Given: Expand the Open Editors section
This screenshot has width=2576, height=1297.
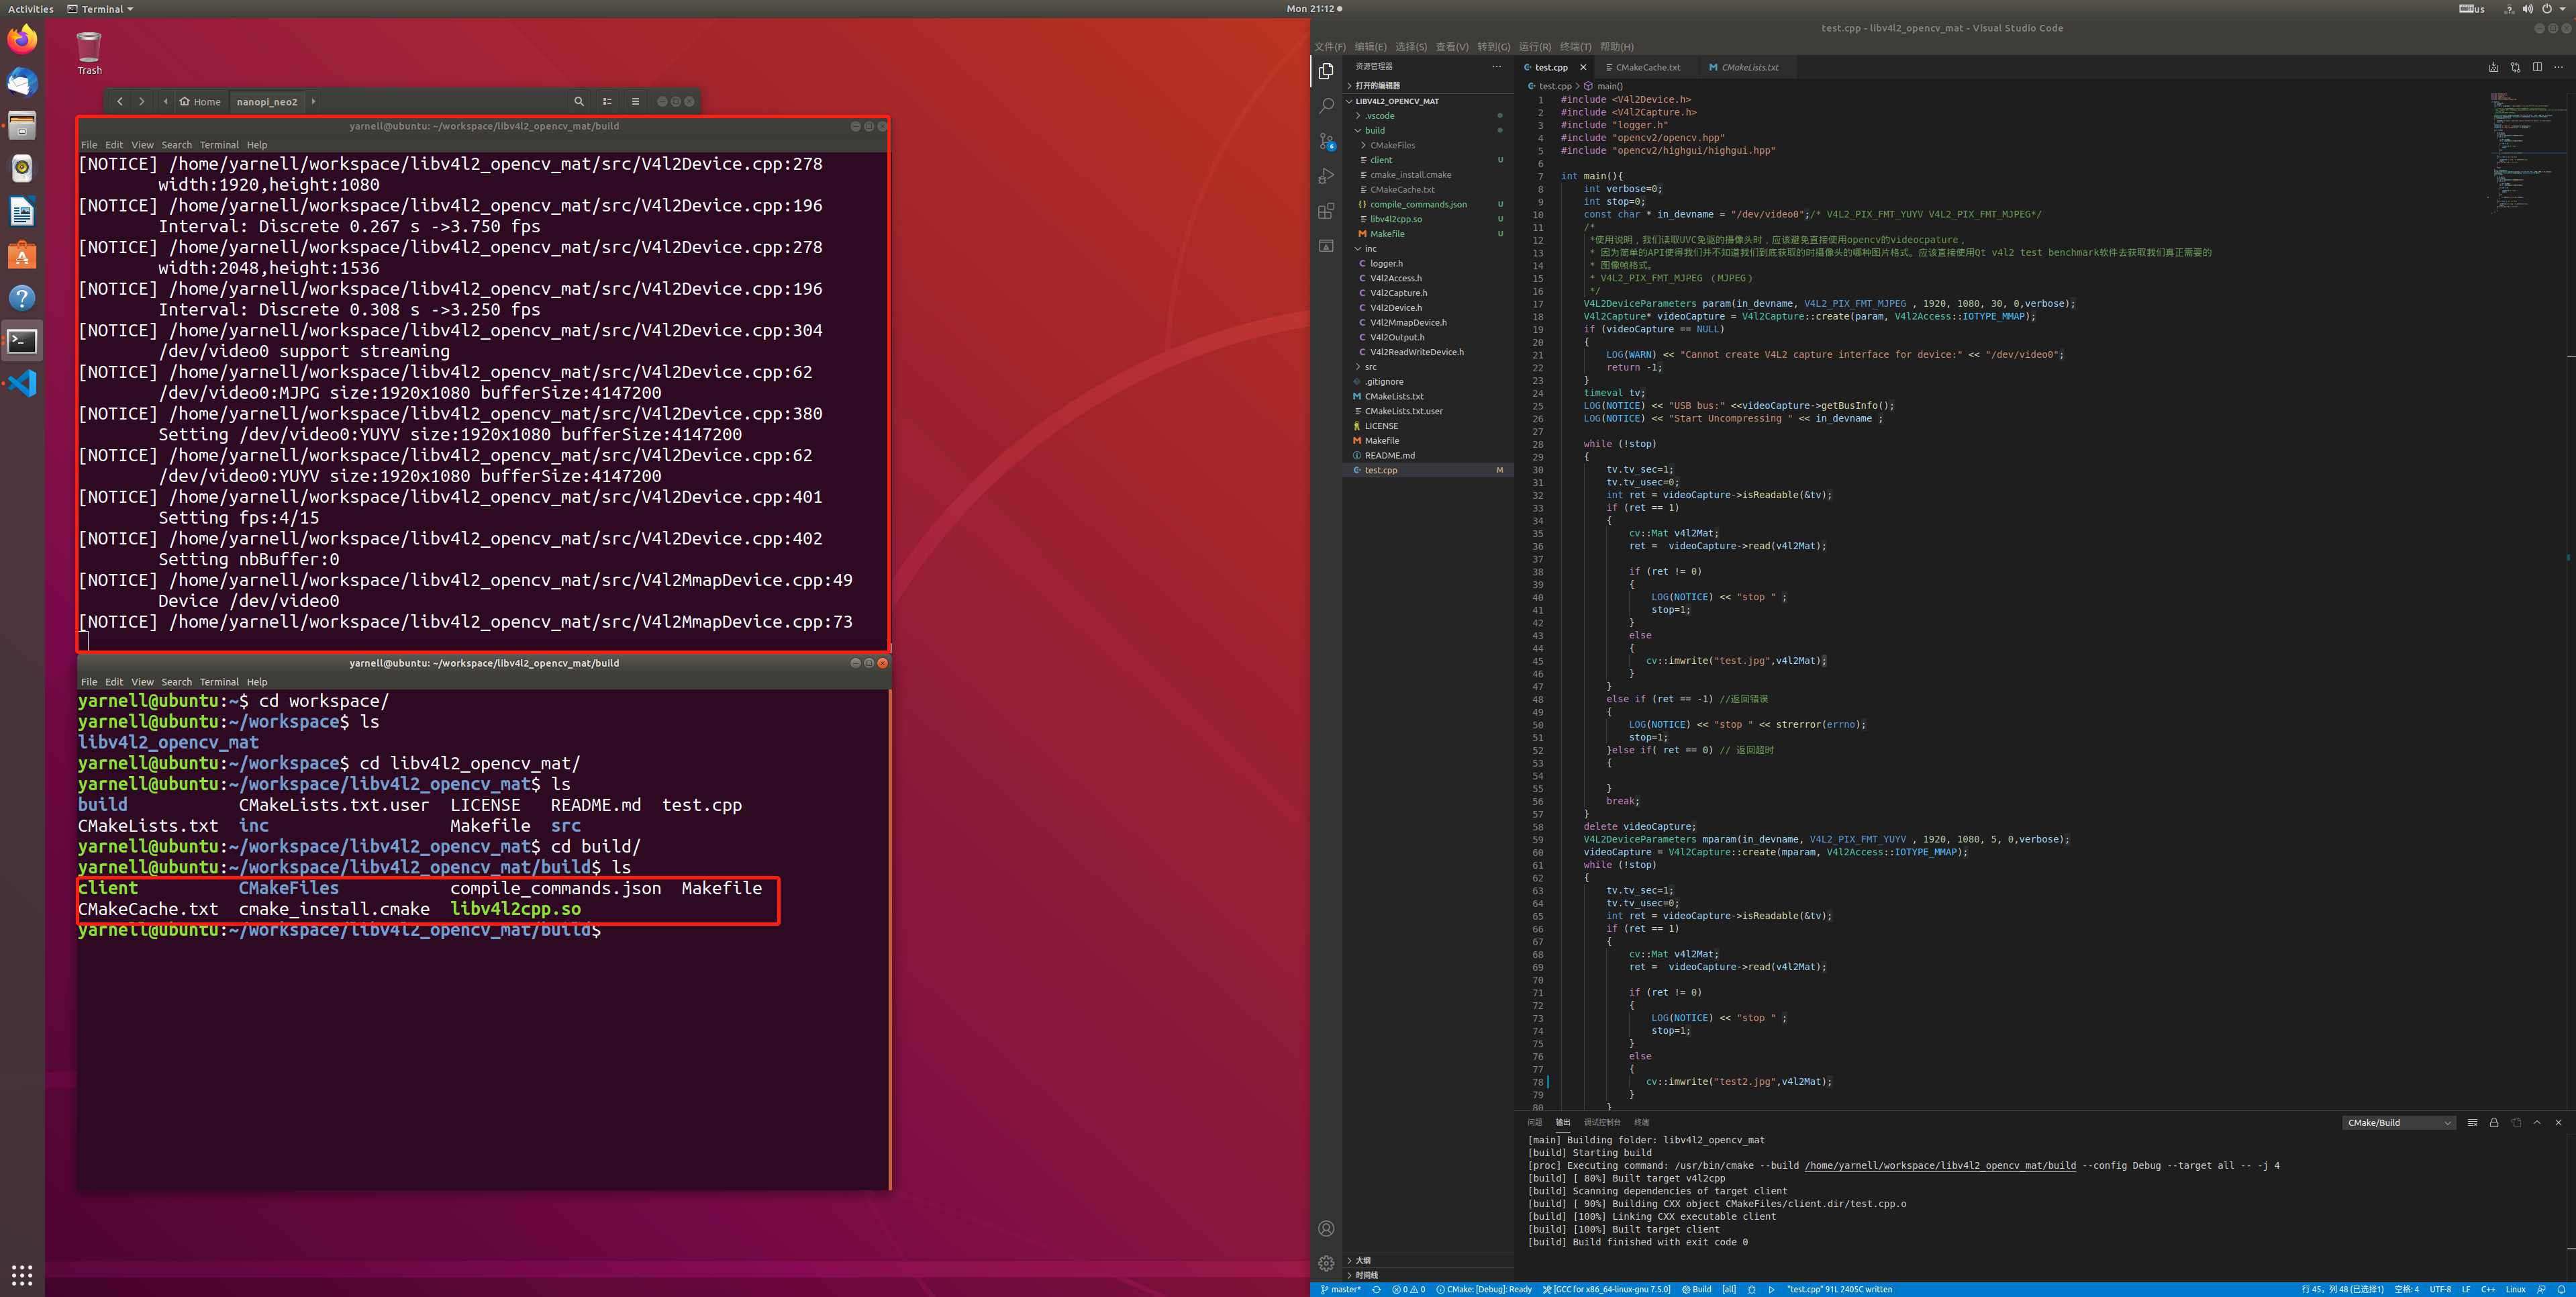Looking at the screenshot, I should pyautogui.click(x=1428, y=86).
